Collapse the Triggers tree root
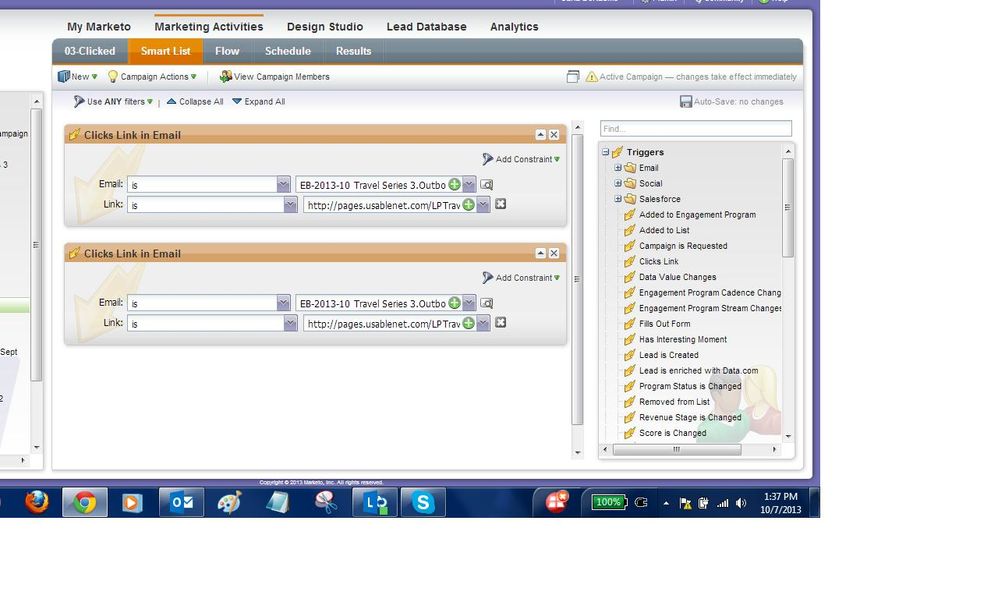 (605, 152)
